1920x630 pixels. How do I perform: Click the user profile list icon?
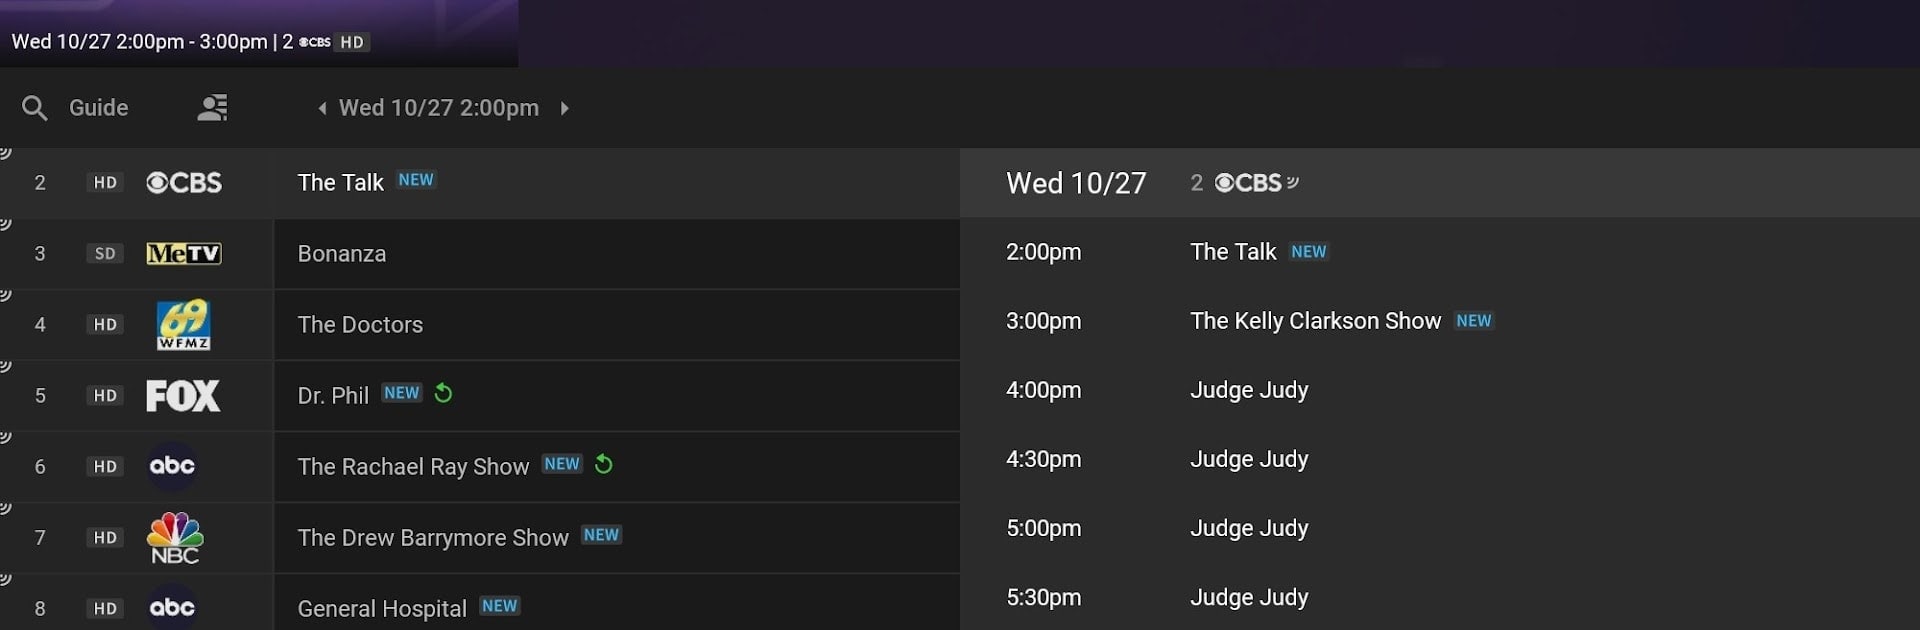click(212, 108)
